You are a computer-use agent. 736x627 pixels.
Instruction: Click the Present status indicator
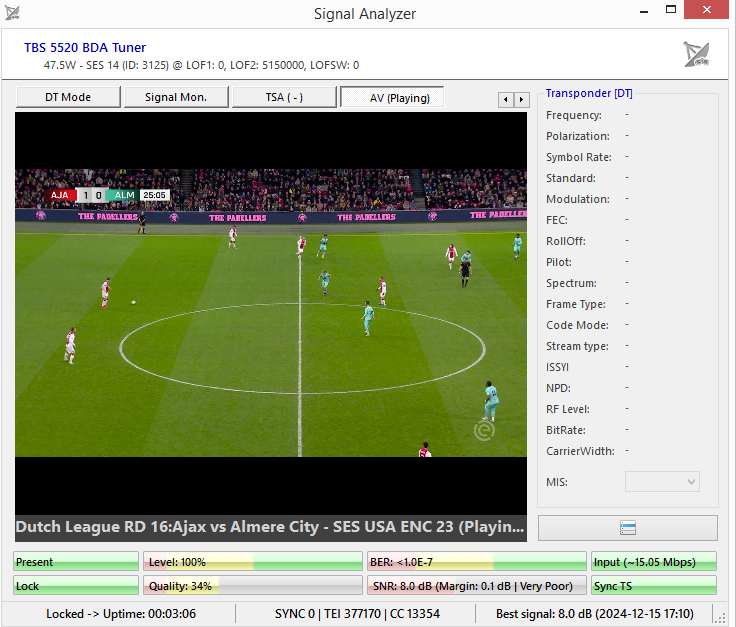(x=76, y=561)
